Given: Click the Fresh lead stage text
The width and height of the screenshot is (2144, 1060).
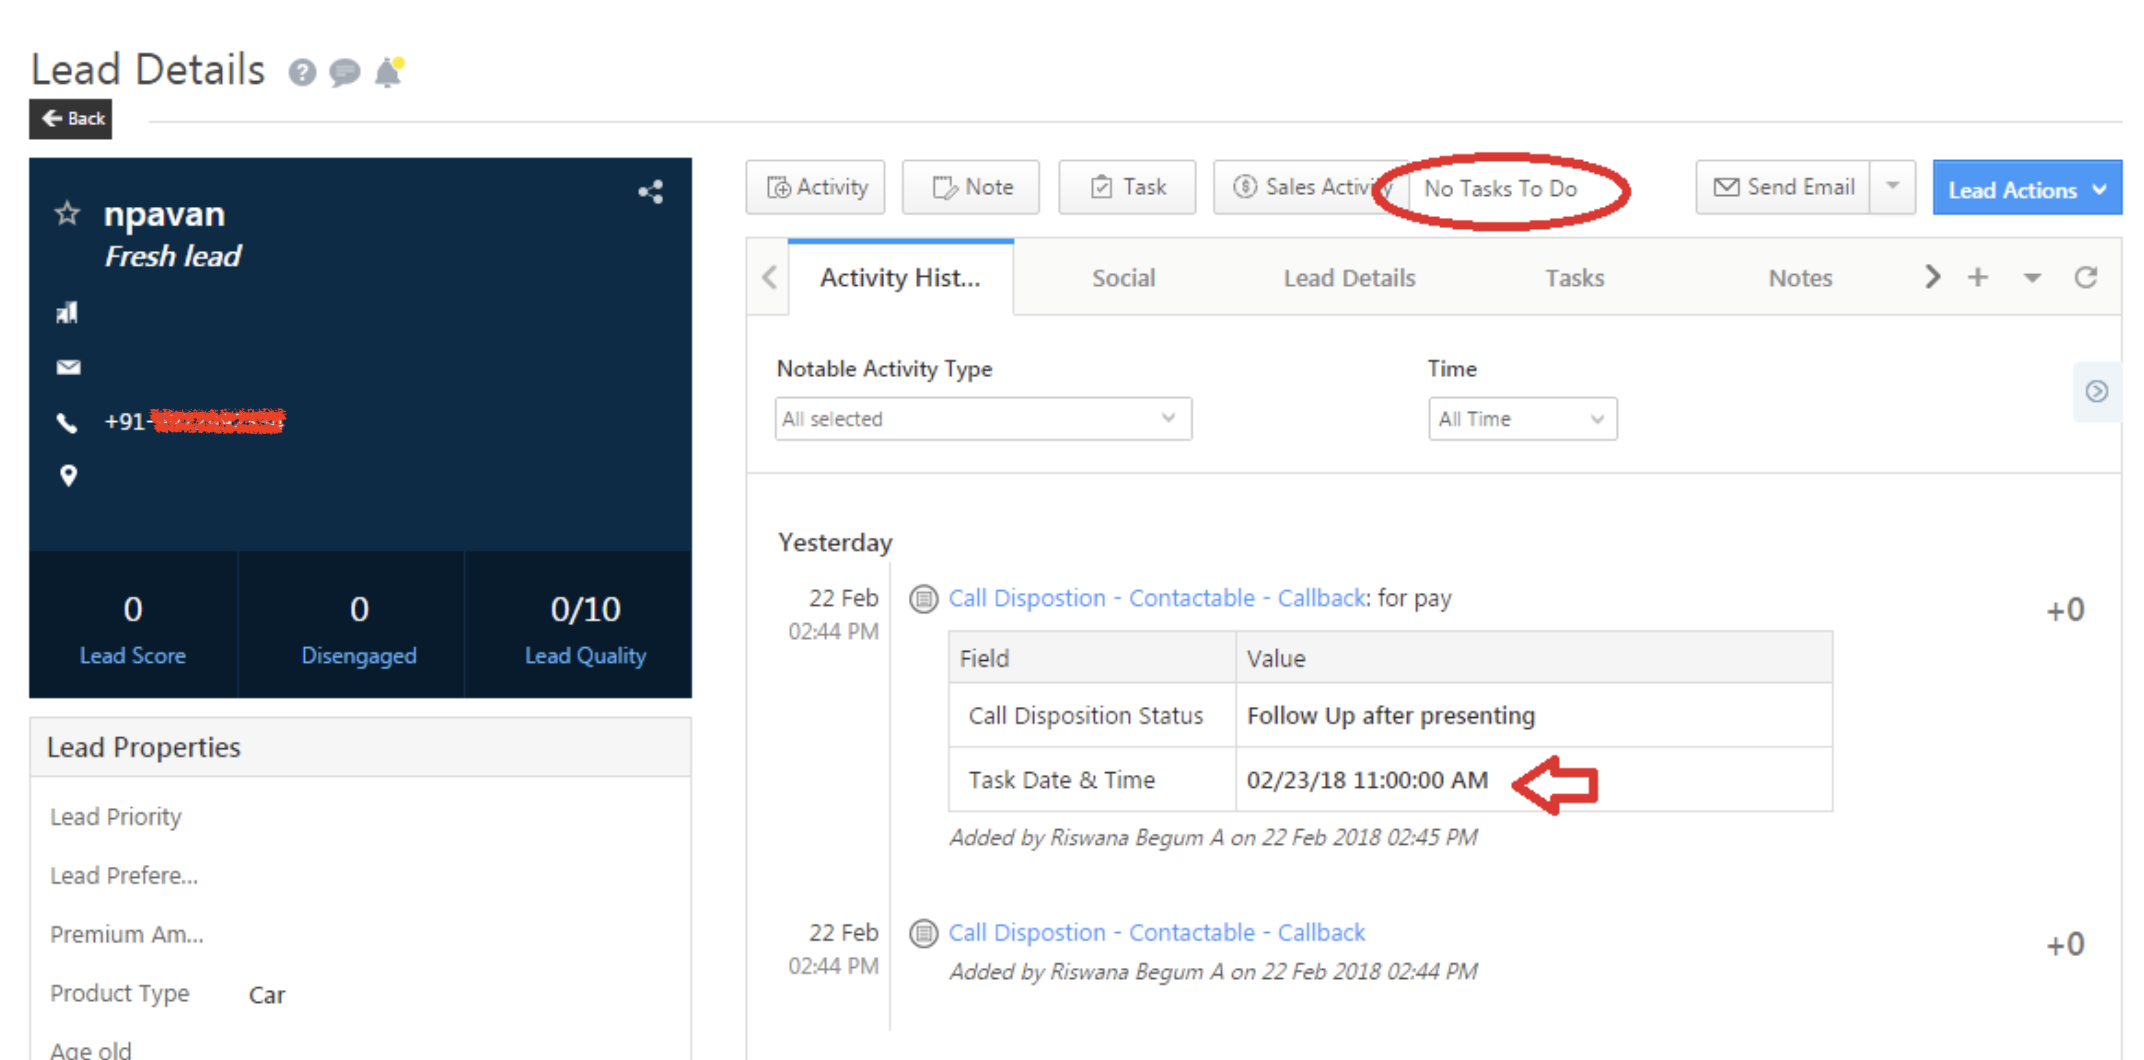Looking at the screenshot, I should point(173,257).
